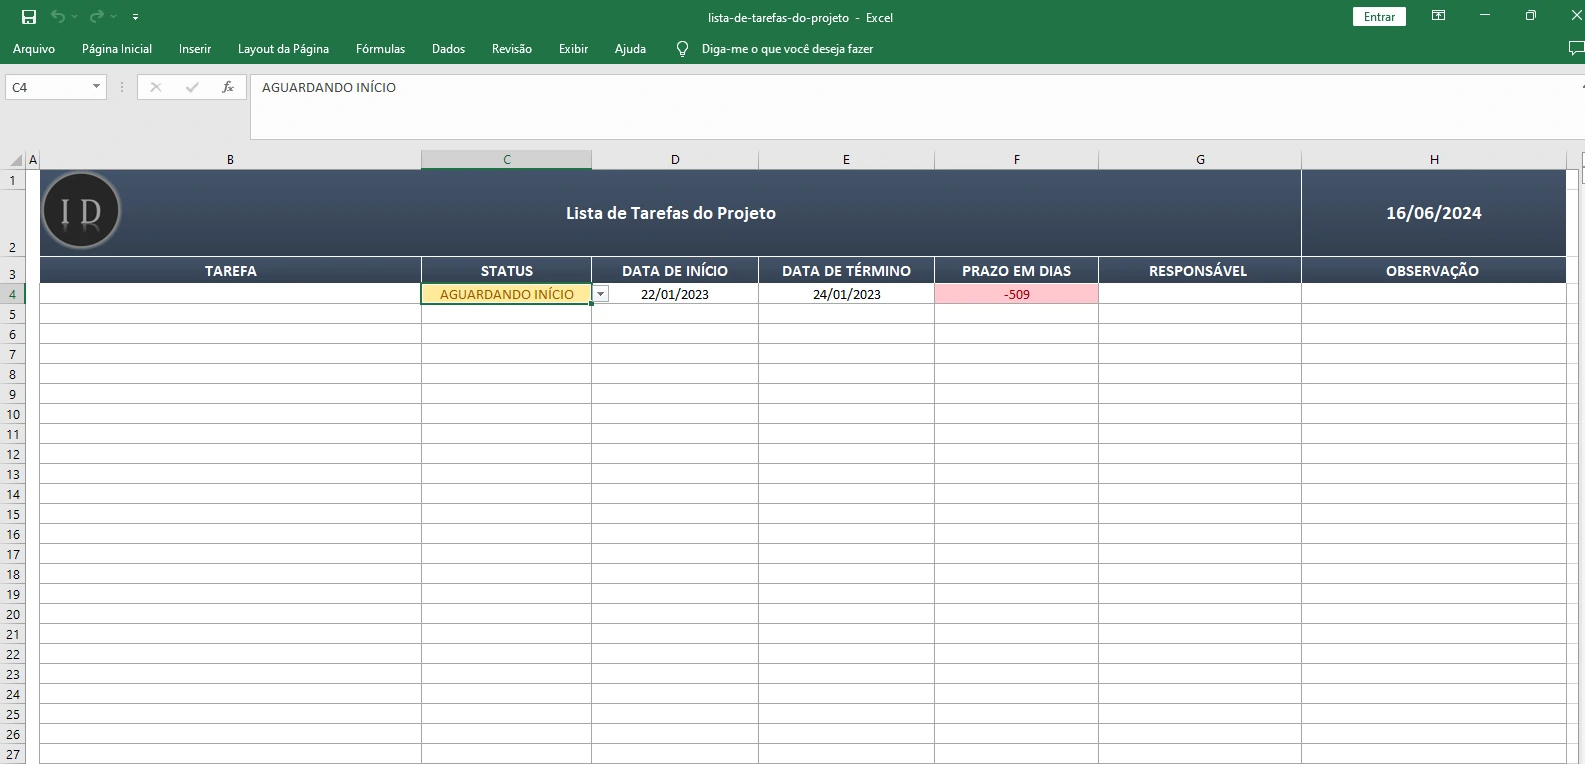Click the lightbulb Tell Me icon
This screenshot has height=764, width=1585.
click(x=682, y=49)
